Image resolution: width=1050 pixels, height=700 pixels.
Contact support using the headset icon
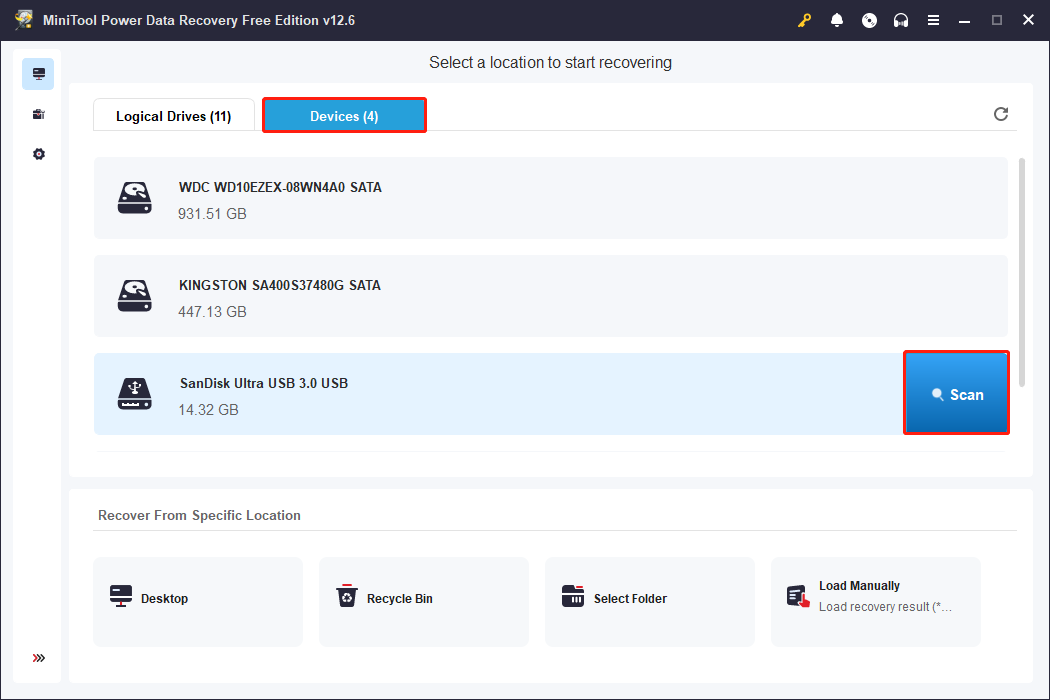tap(901, 20)
